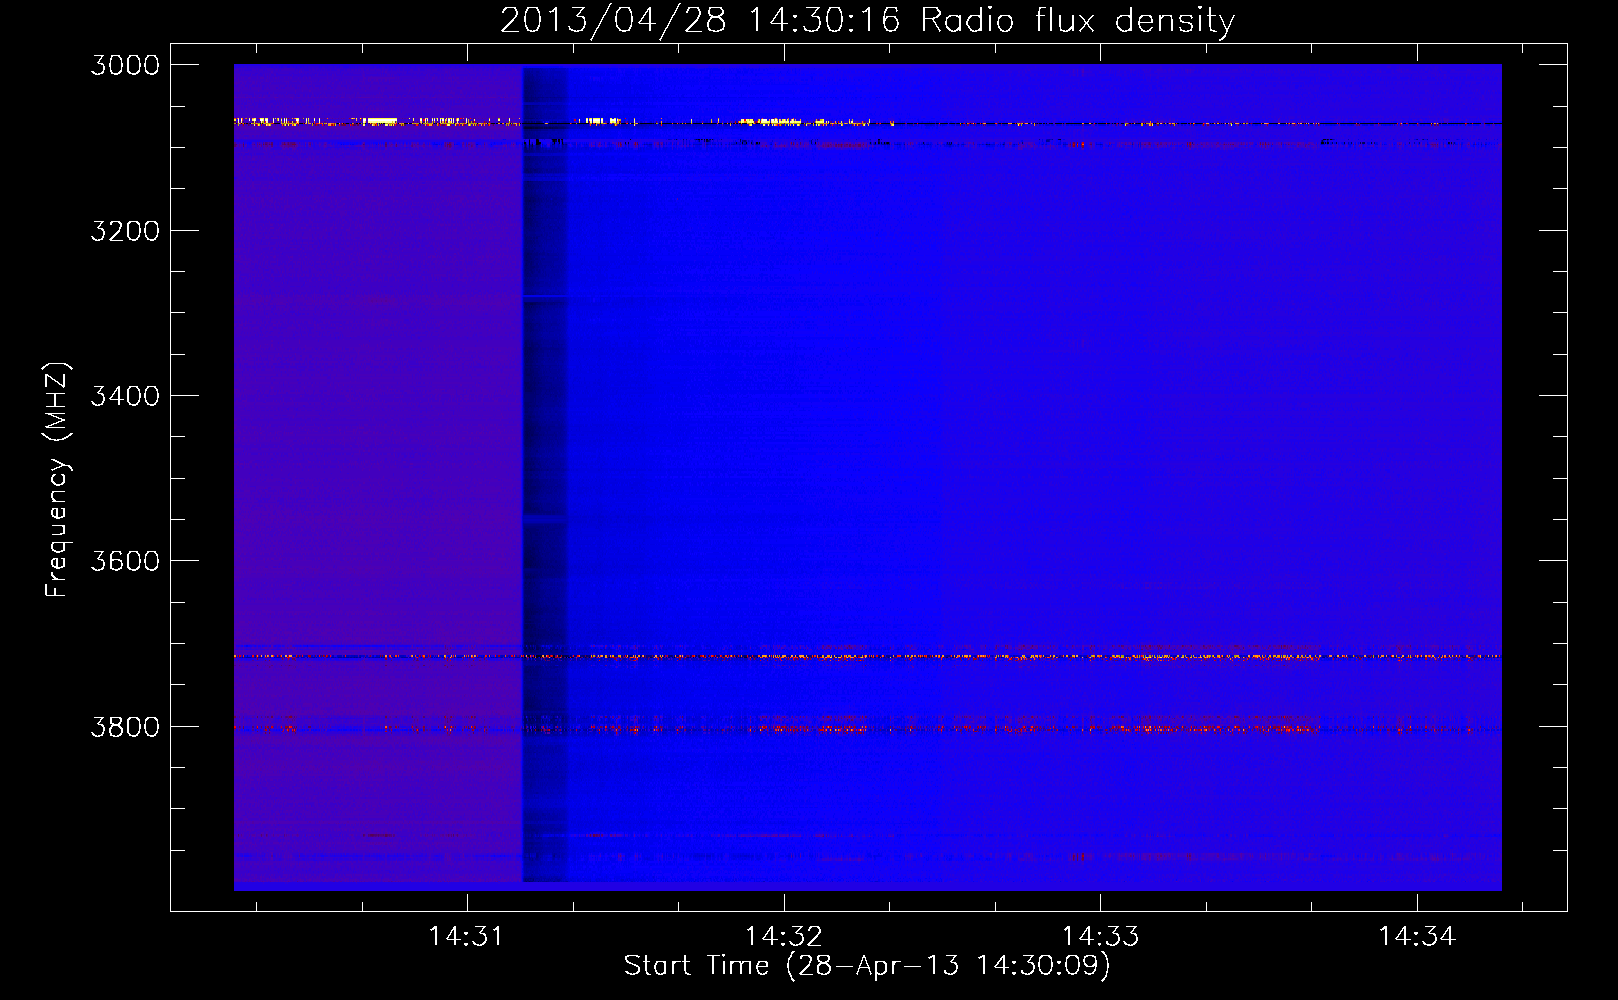Click the 14:33 time tick label
Image resolution: width=1618 pixels, height=1000 pixels.
click(x=1100, y=936)
